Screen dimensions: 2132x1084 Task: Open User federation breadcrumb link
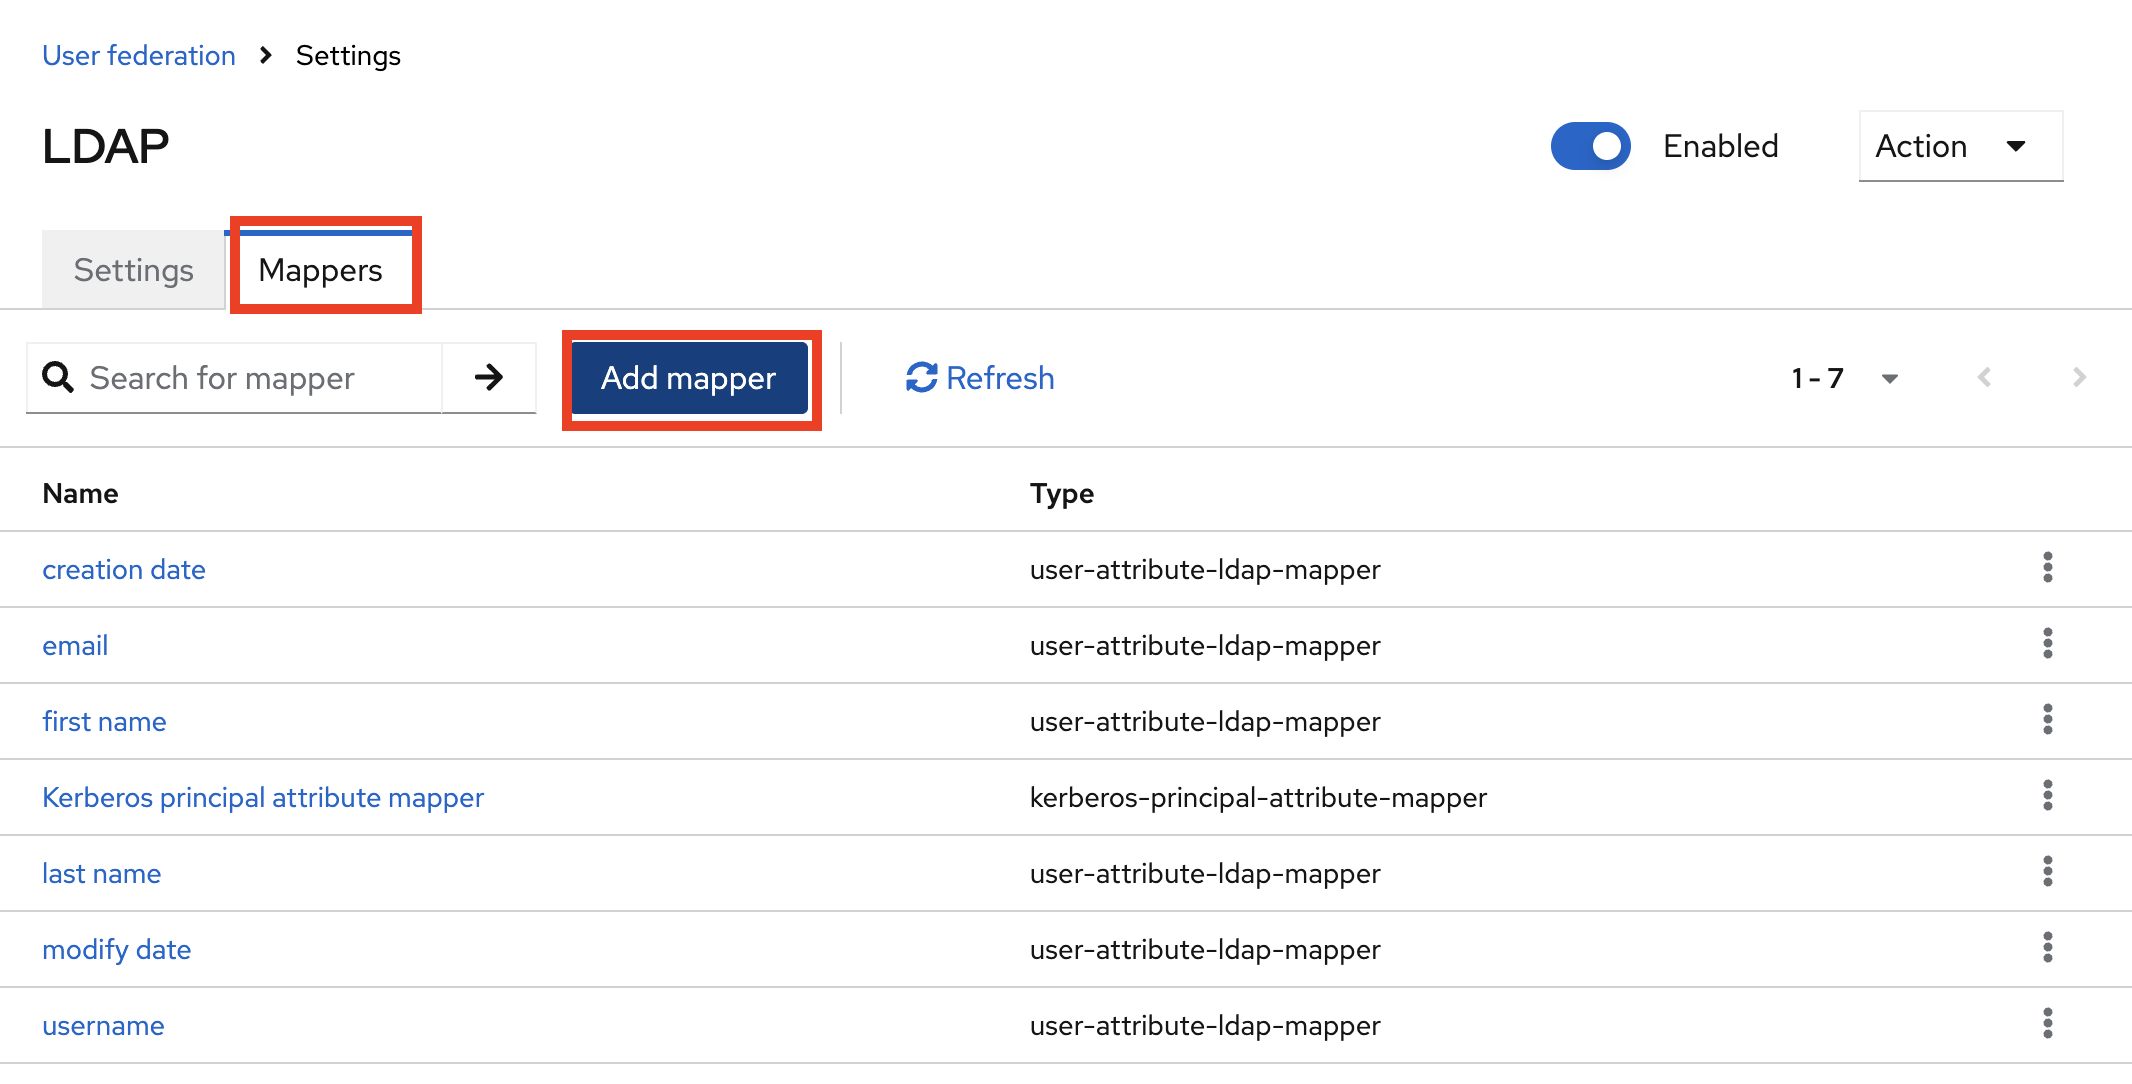coord(139,56)
